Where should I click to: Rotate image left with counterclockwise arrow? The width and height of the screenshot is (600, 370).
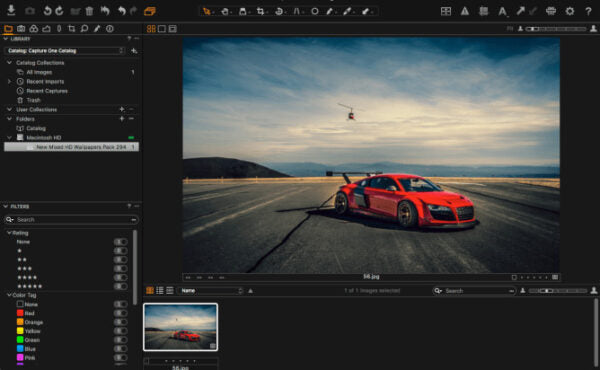[47, 11]
